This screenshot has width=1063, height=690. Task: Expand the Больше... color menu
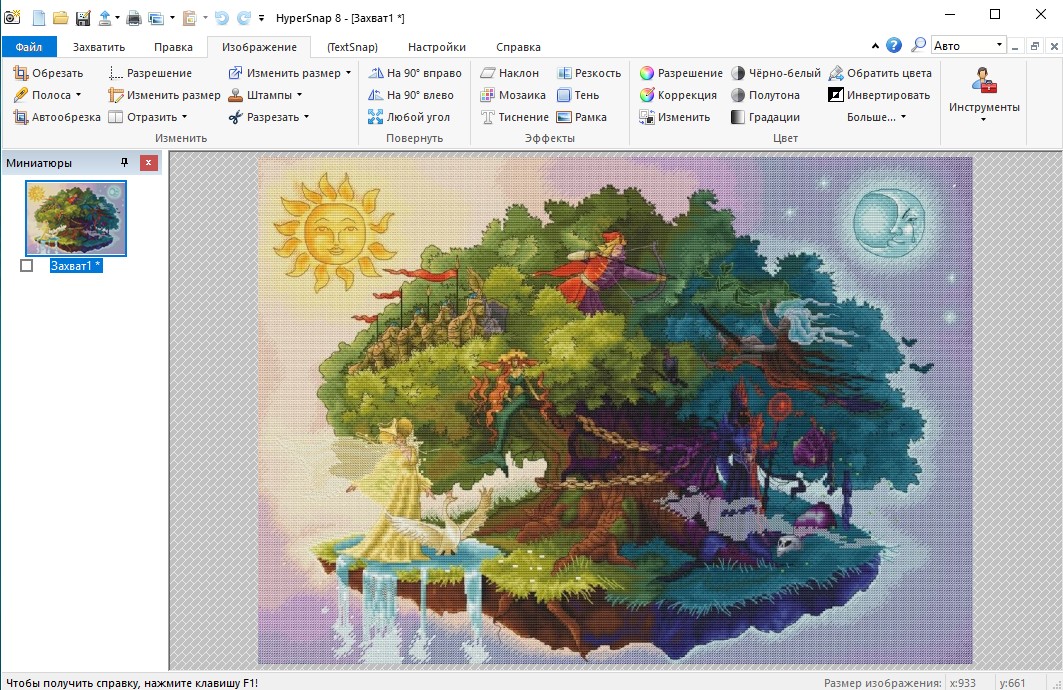876,117
